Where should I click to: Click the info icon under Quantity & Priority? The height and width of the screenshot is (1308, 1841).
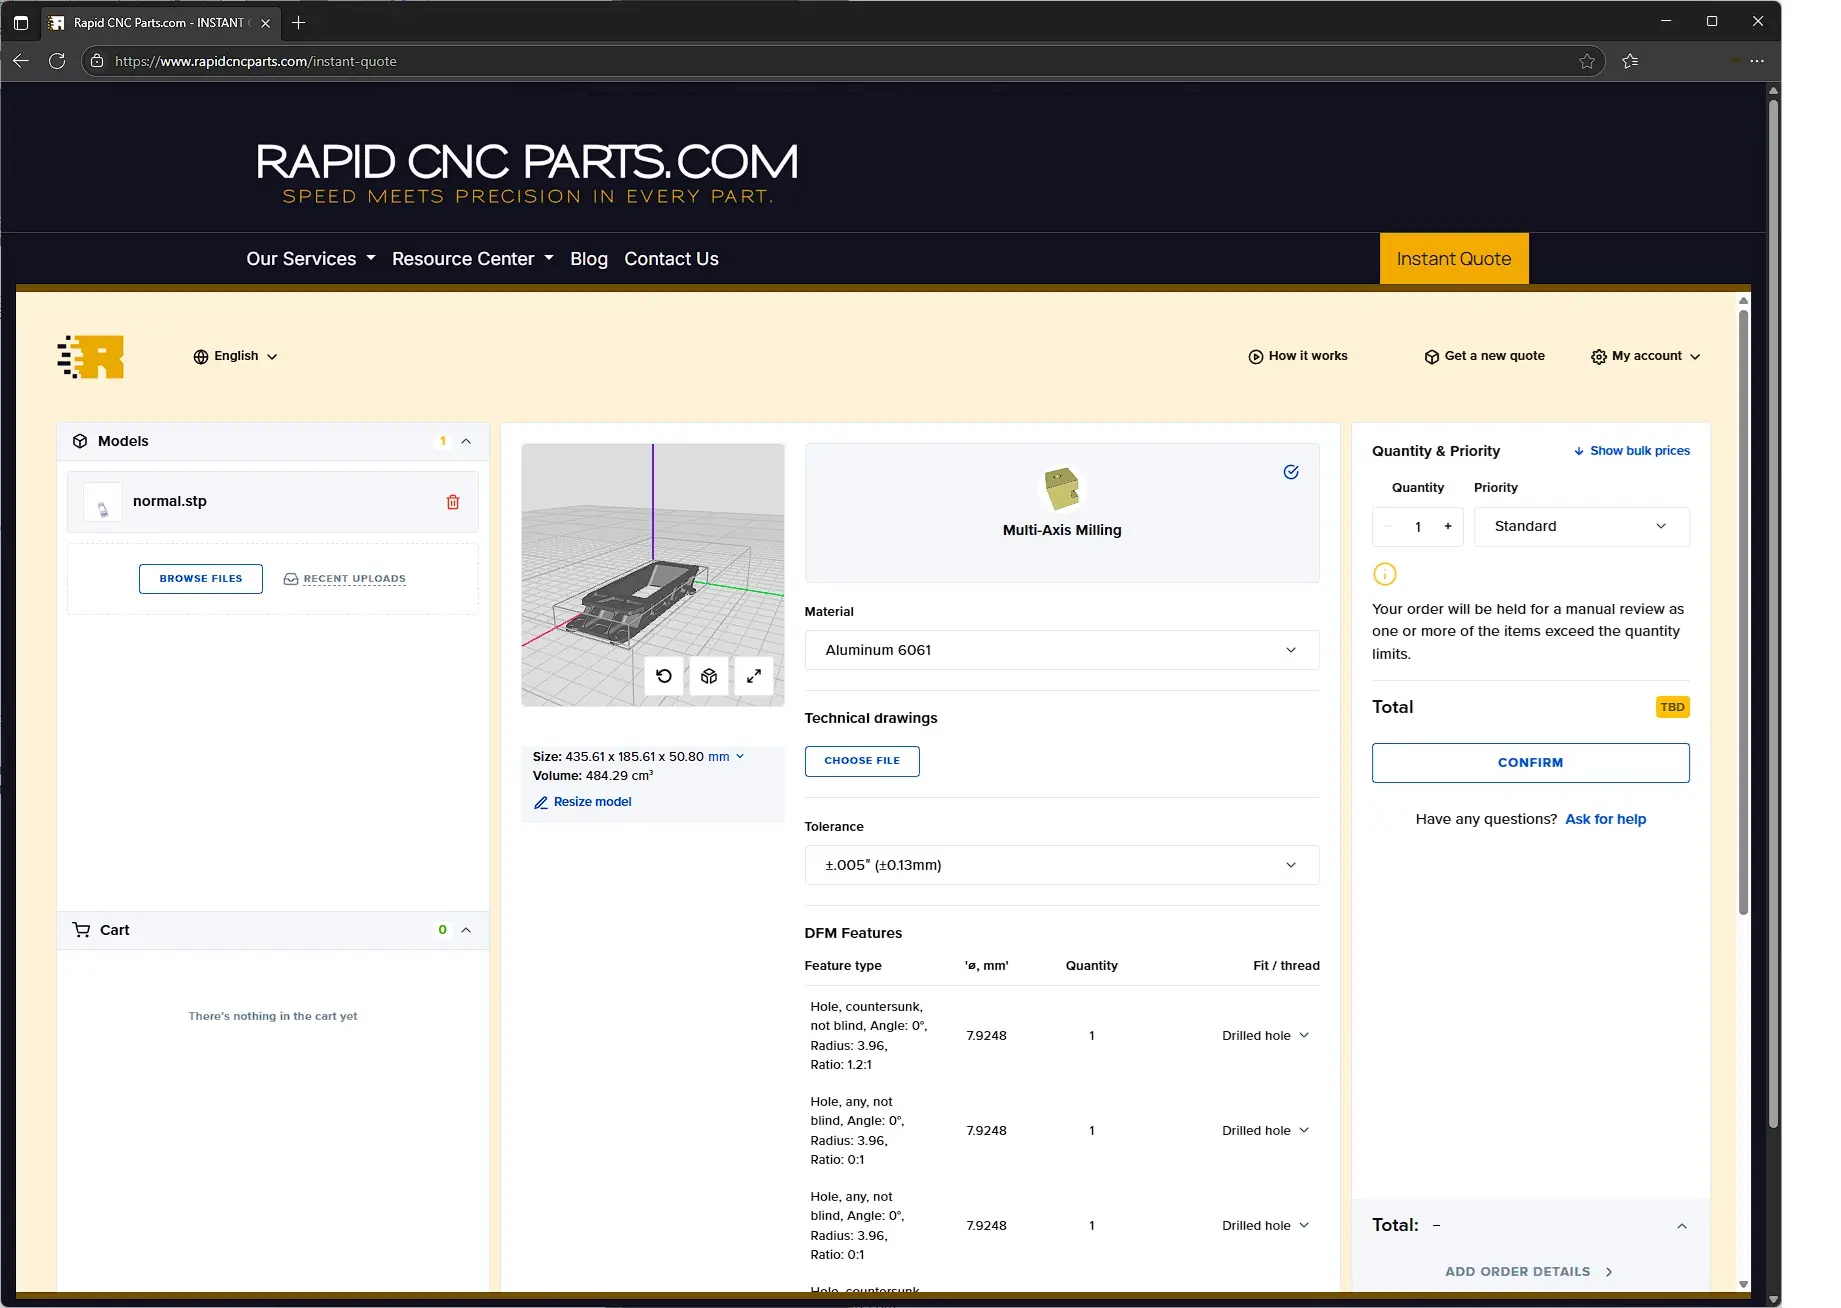[1384, 574]
